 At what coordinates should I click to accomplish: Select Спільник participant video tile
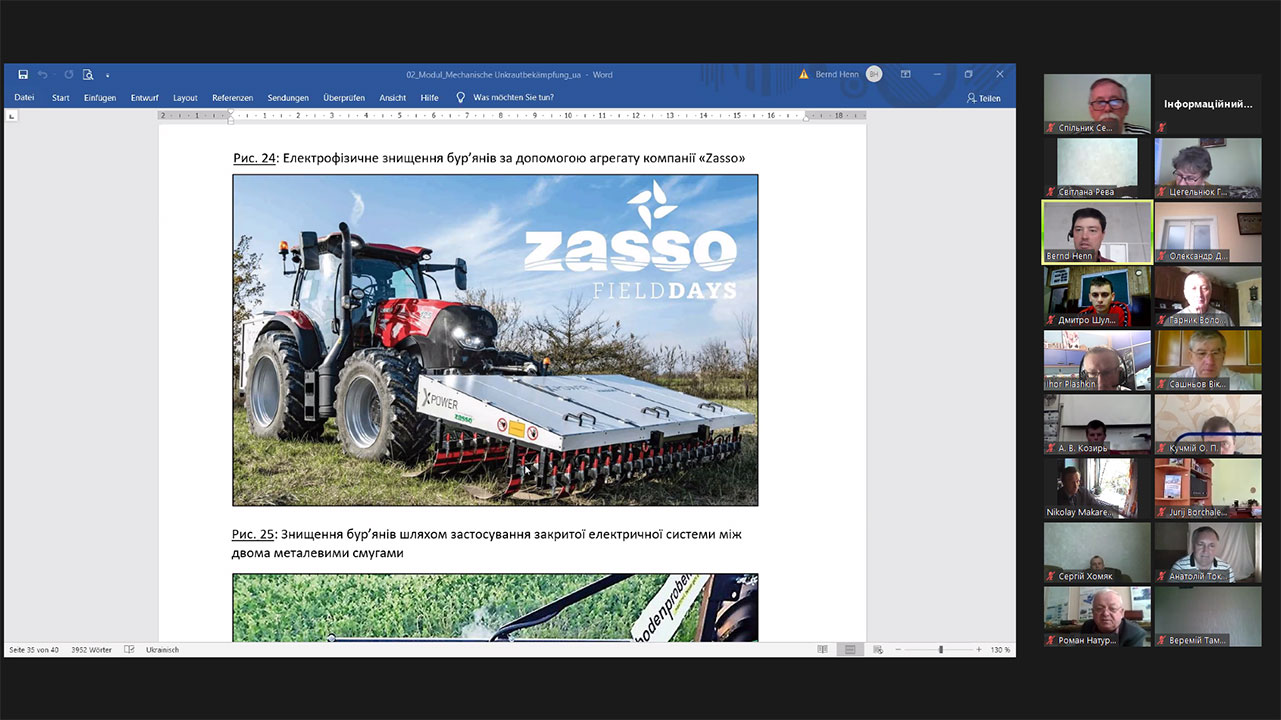1097,104
